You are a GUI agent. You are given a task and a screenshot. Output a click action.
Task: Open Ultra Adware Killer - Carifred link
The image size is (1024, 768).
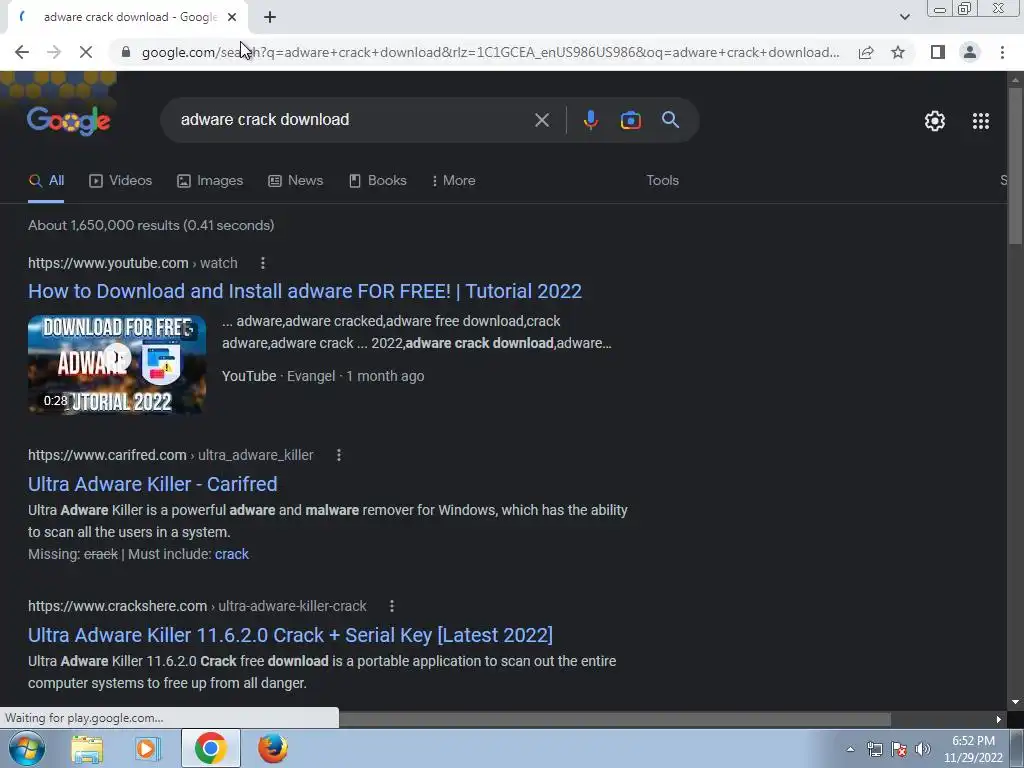coord(153,484)
